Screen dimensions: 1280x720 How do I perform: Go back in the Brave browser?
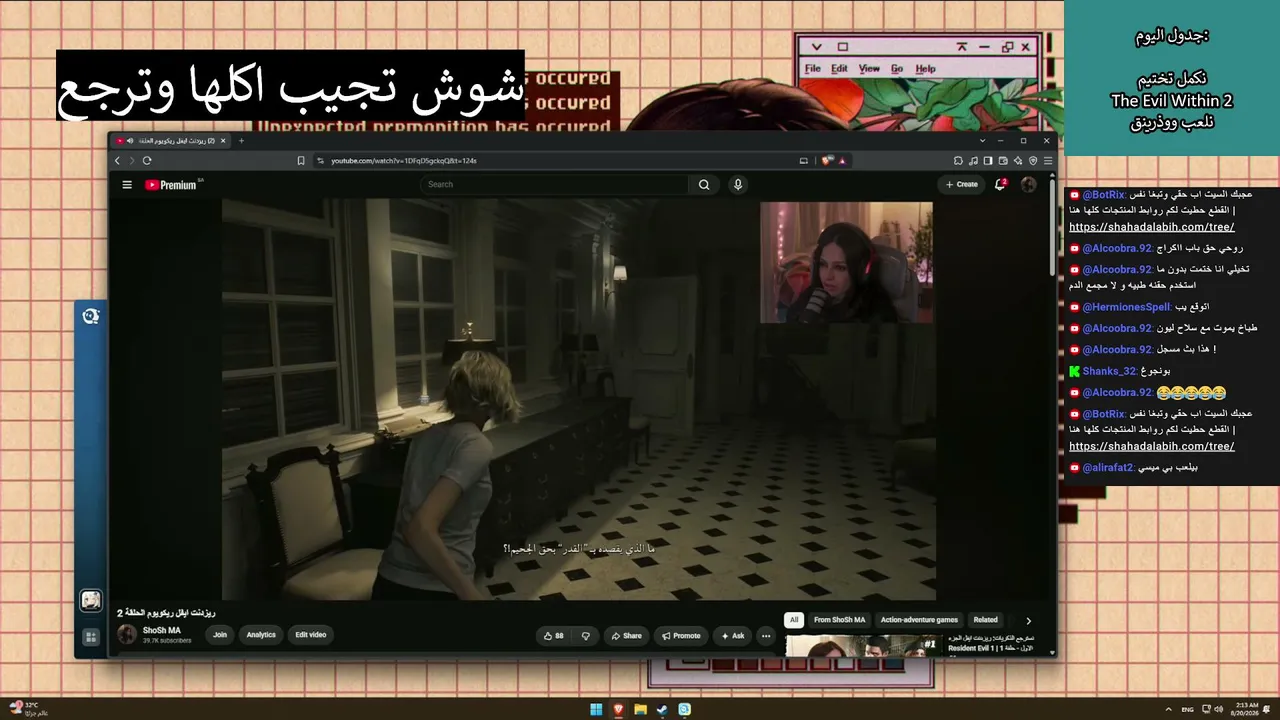click(x=117, y=160)
